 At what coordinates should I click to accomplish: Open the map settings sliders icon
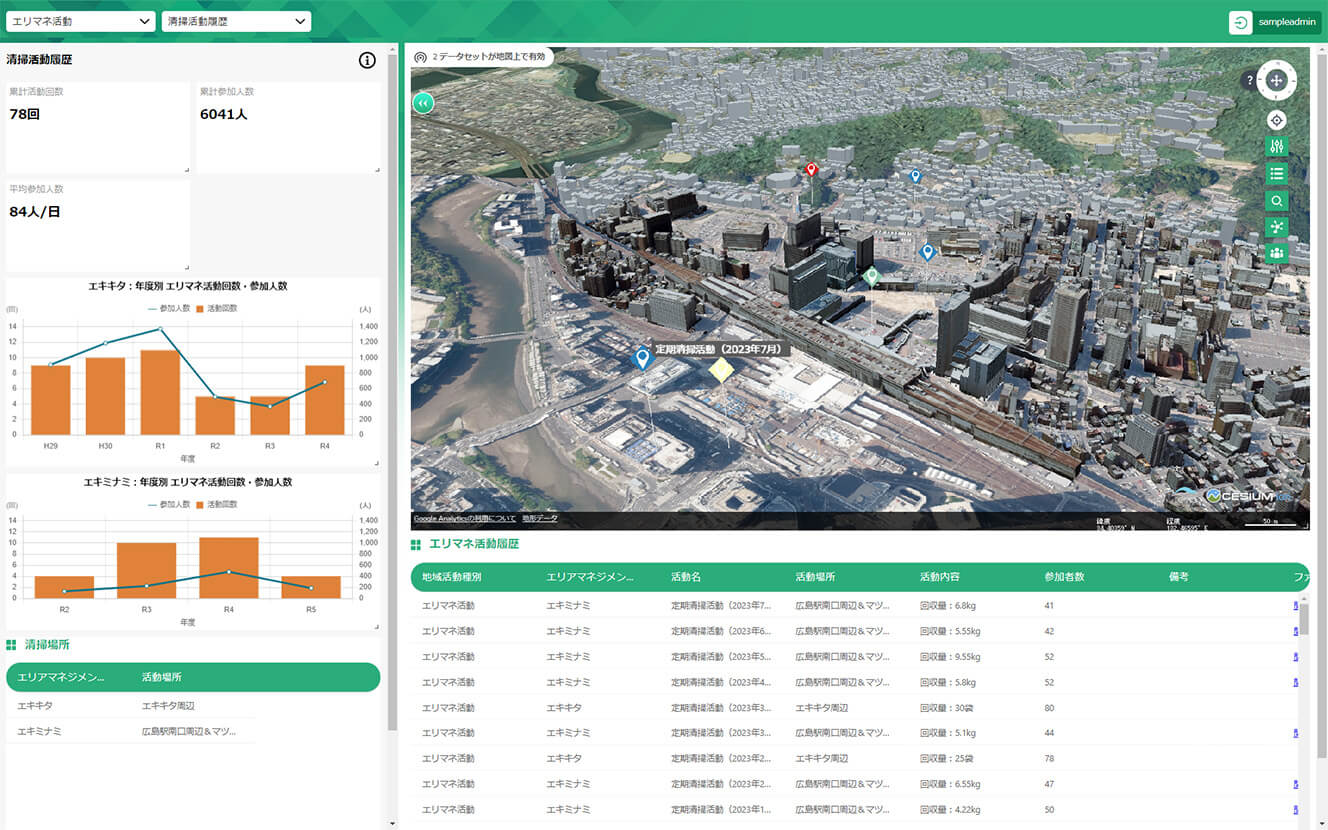(x=1276, y=147)
